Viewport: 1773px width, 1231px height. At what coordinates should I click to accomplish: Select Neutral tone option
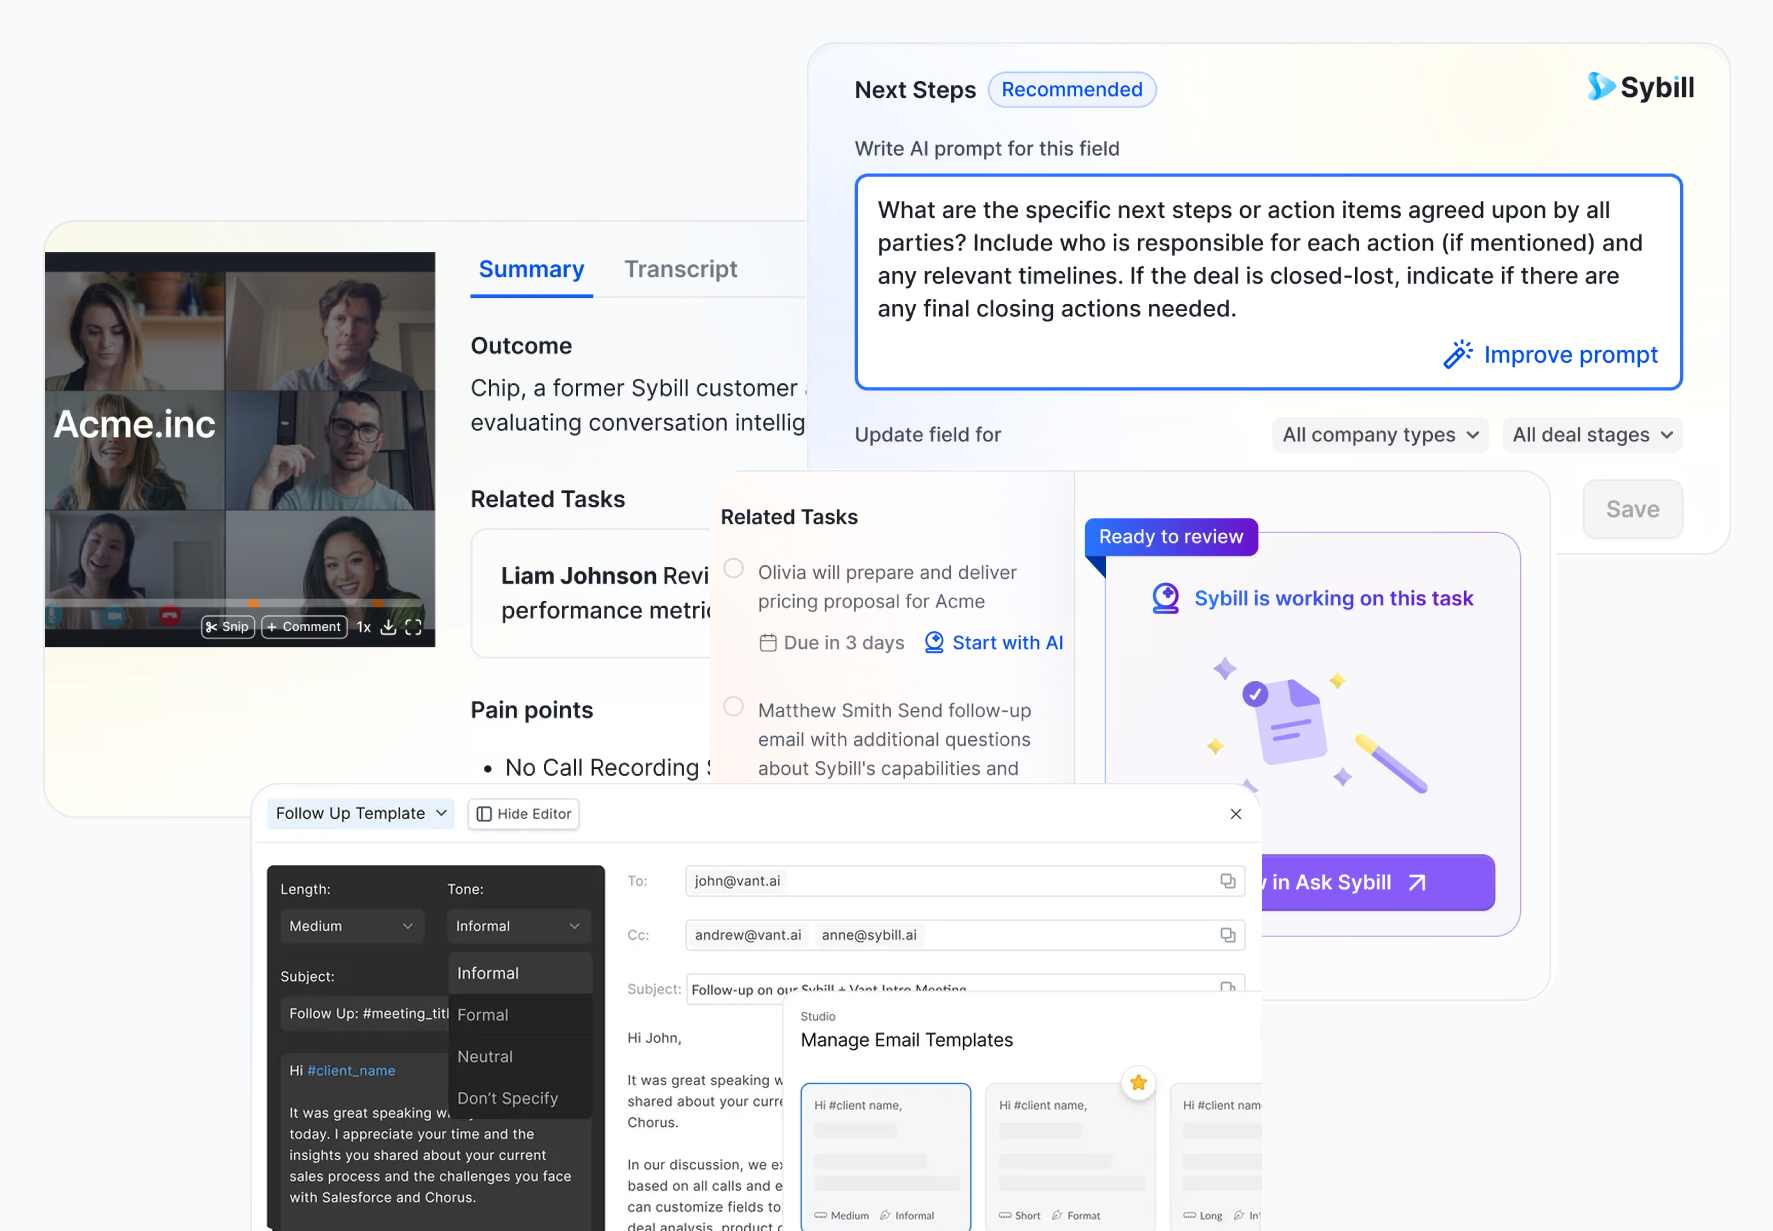520,1057
